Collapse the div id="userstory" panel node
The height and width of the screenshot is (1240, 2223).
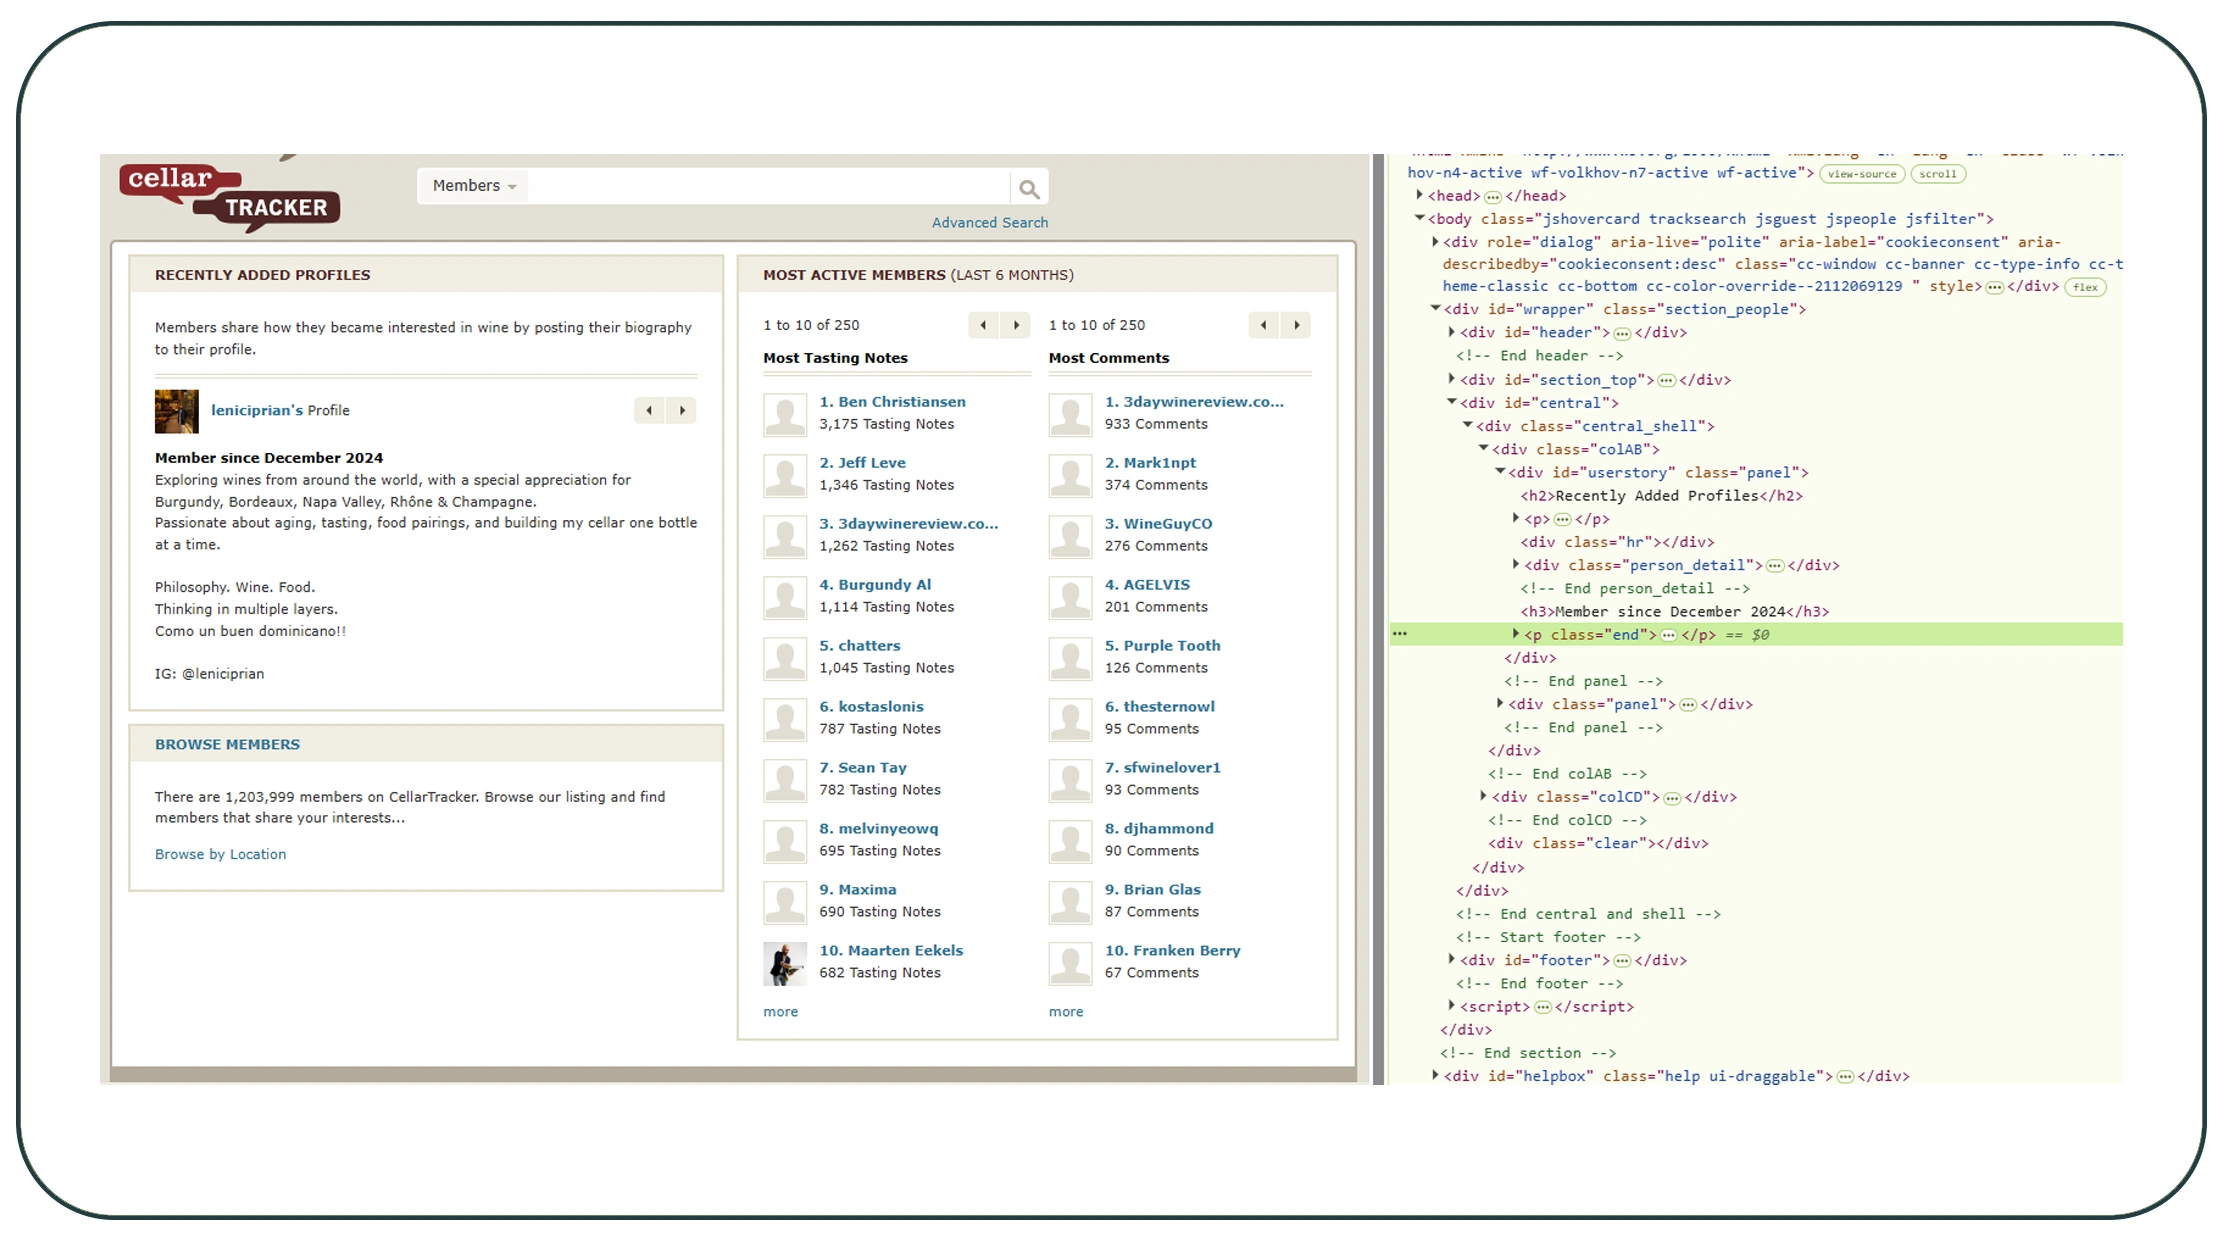1500,473
